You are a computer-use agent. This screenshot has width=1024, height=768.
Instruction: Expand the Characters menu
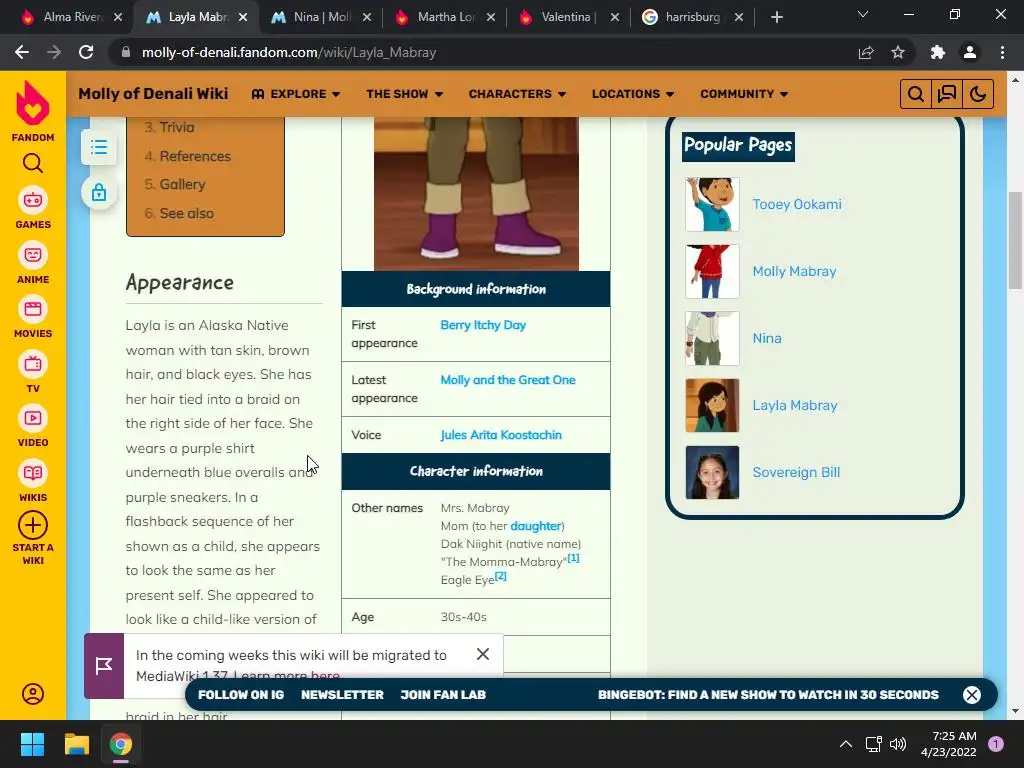coord(517,94)
